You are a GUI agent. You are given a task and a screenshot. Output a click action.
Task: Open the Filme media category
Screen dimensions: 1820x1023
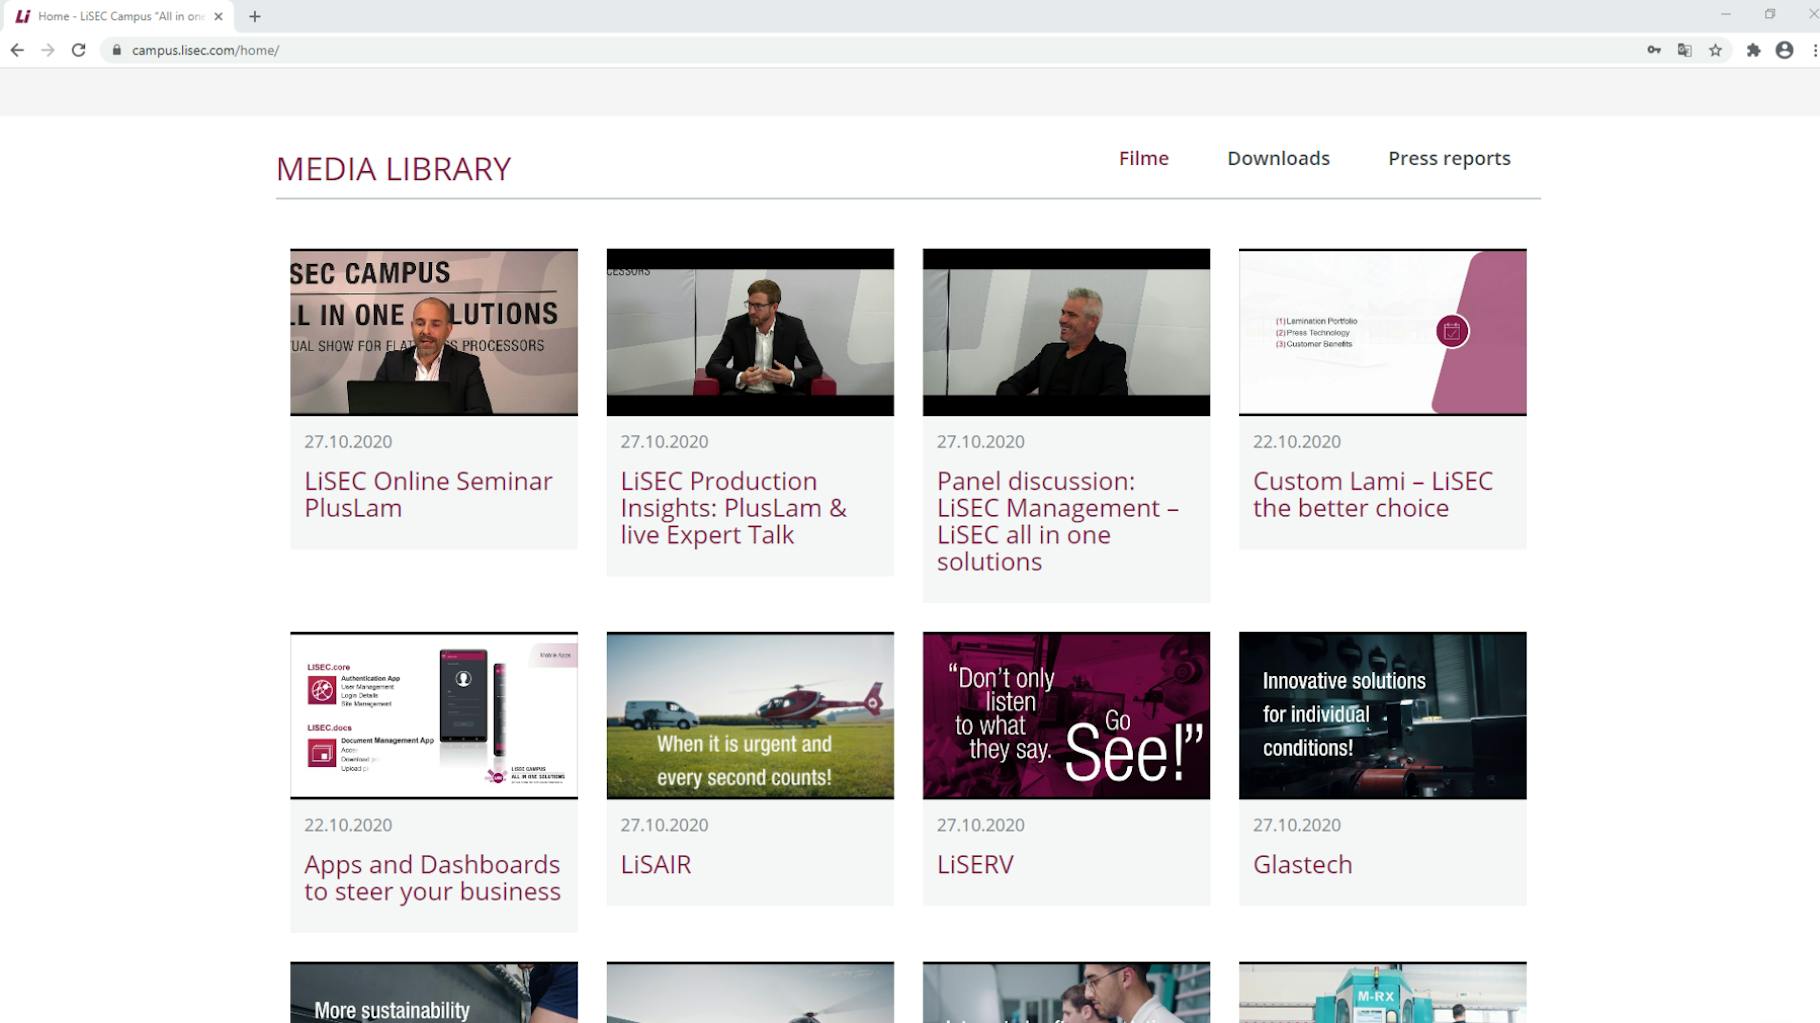(x=1144, y=158)
